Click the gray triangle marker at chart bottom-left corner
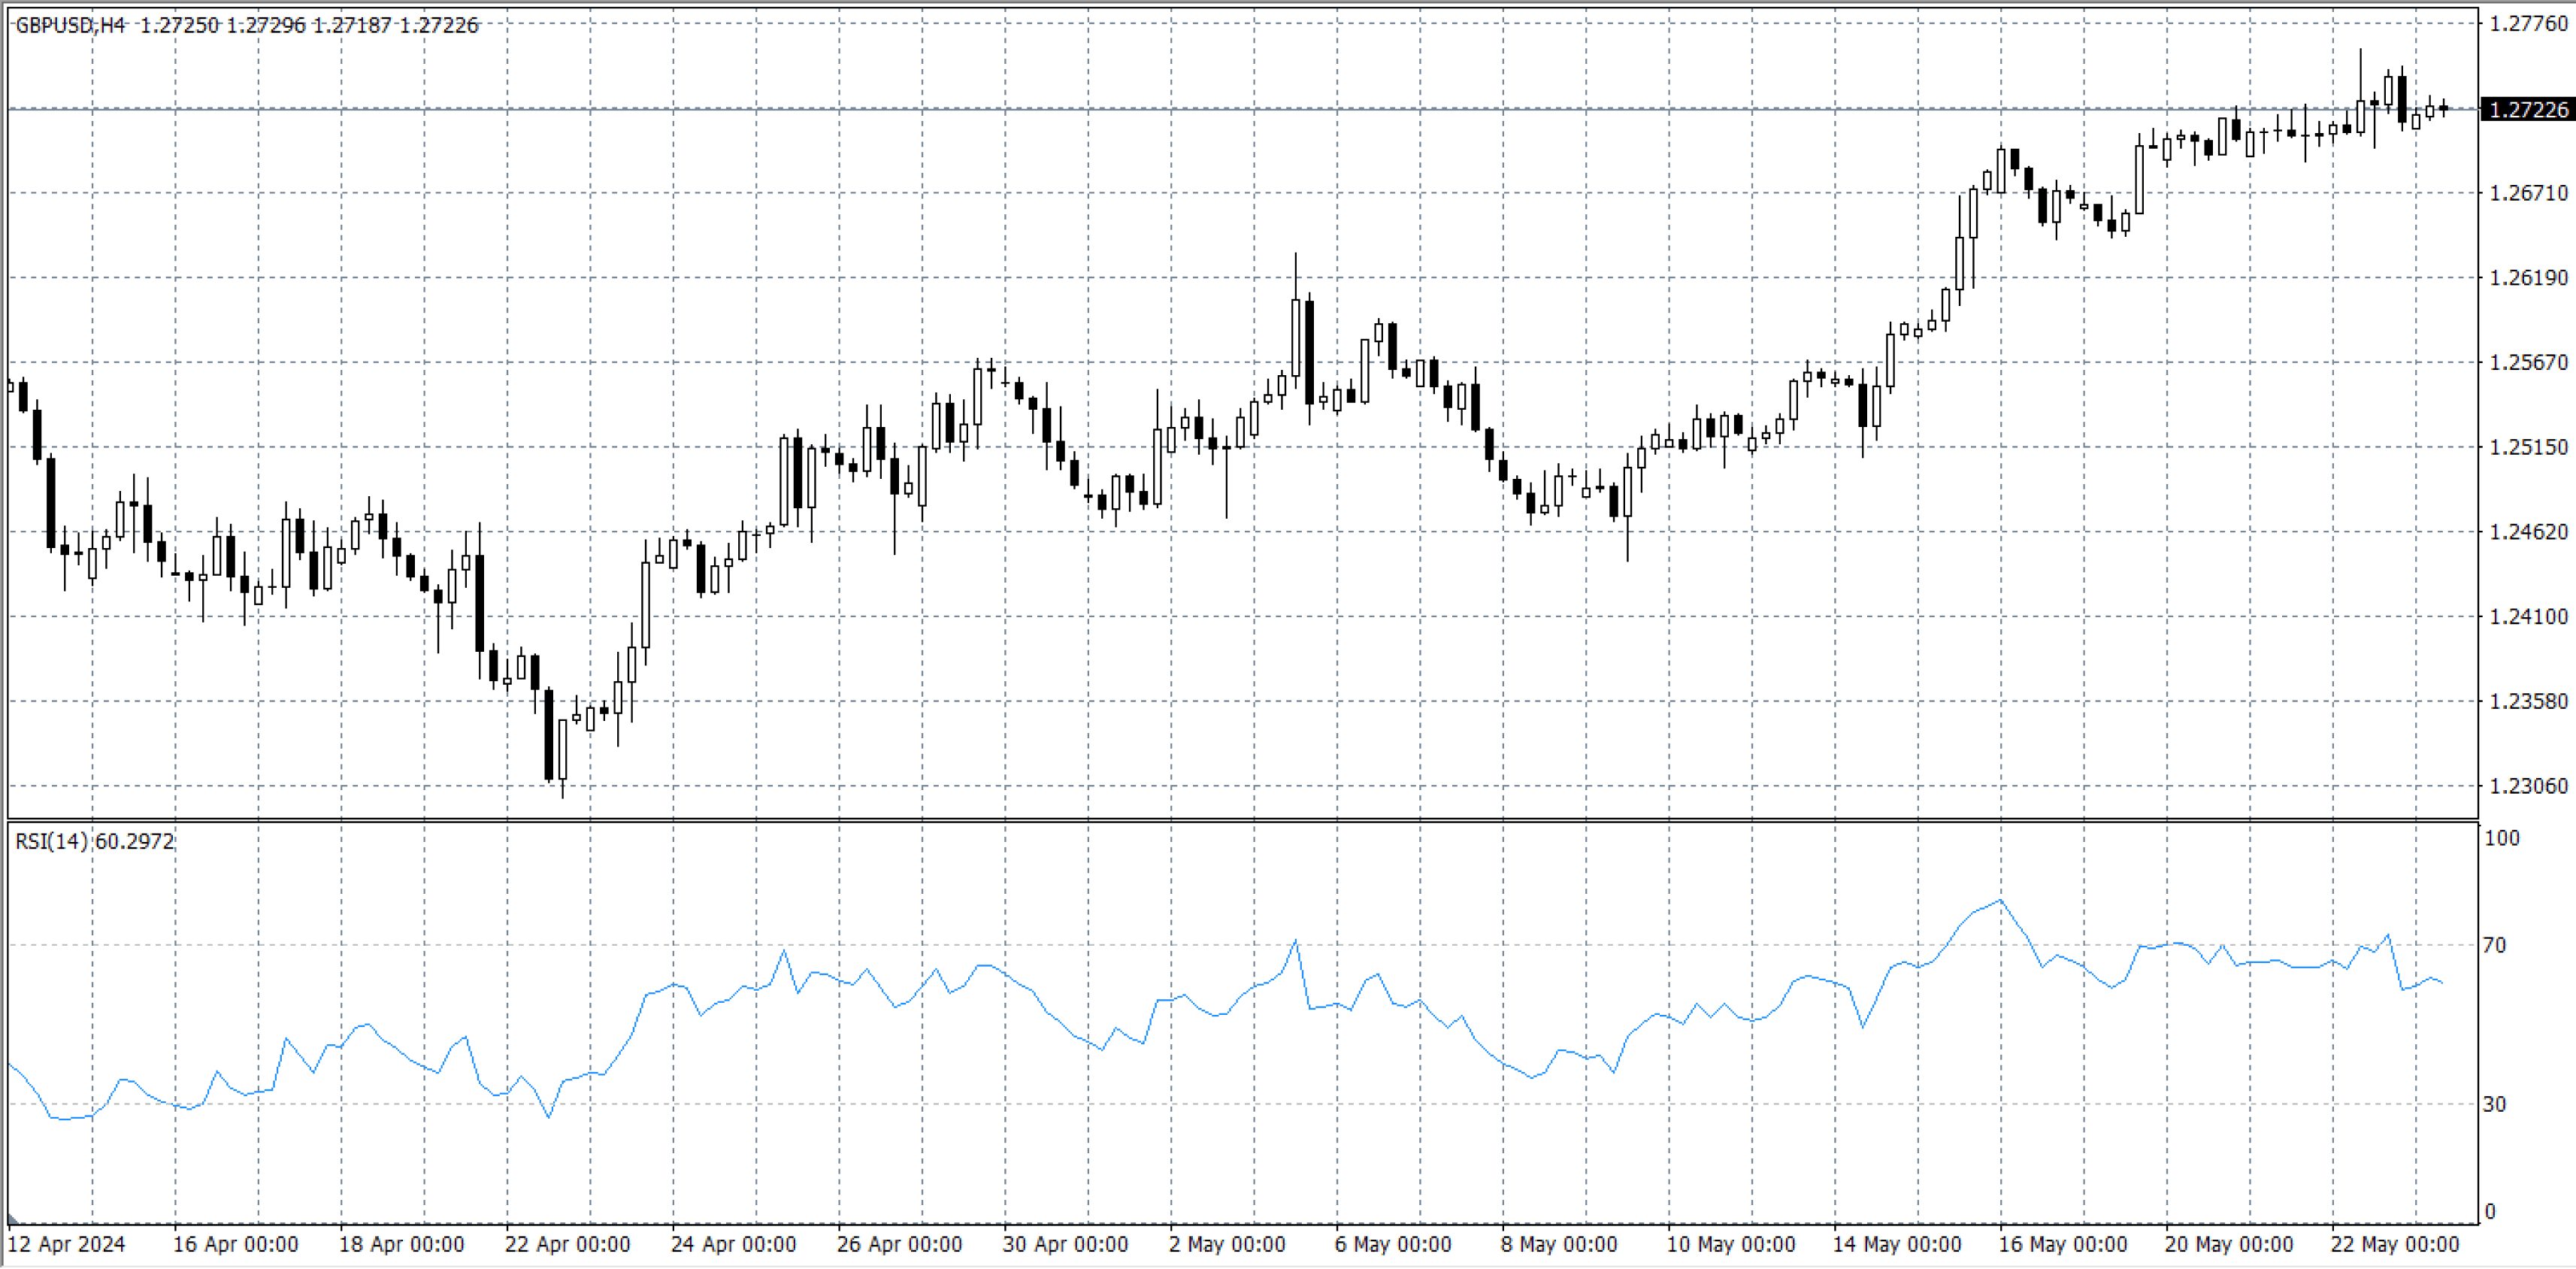Screen dimensions: 2576x1269 point(12,1219)
